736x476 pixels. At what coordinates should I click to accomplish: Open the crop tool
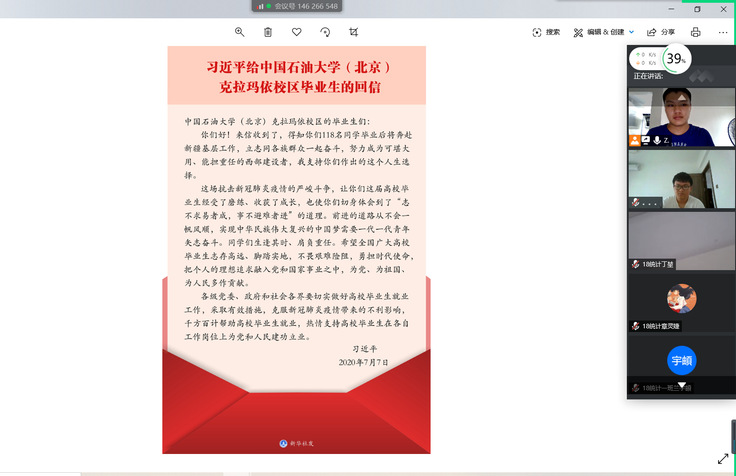(354, 32)
